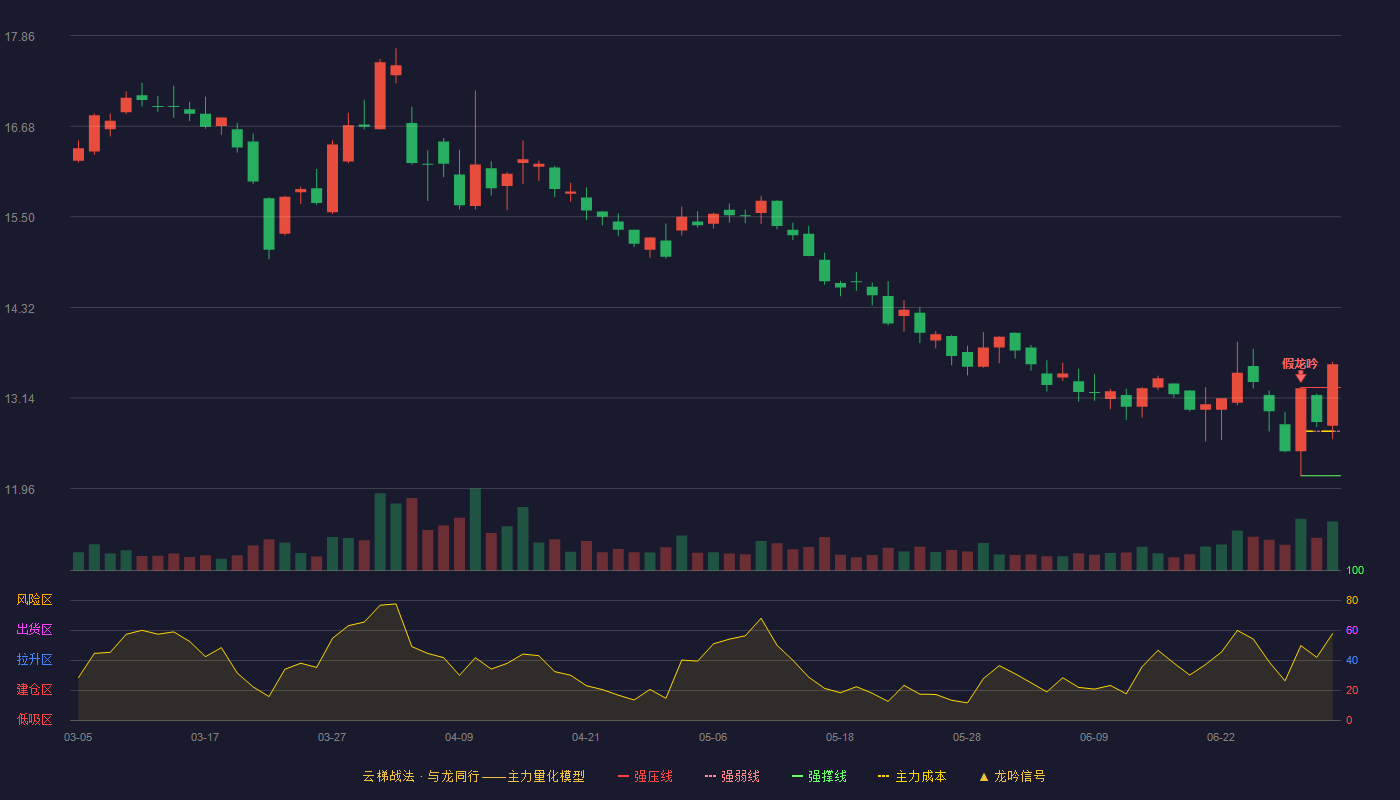Click the 05-18 date label
The height and width of the screenshot is (800, 1400).
coord(840,737)
